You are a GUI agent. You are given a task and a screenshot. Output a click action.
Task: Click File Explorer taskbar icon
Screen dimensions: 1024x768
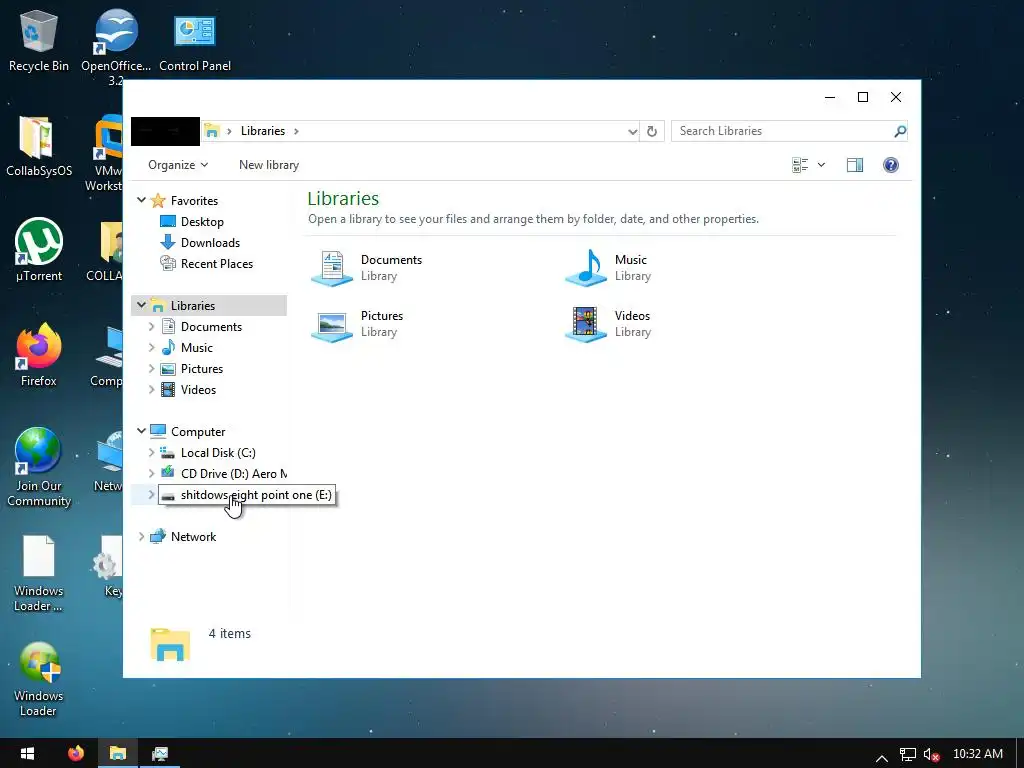click(x=118, y=753)
